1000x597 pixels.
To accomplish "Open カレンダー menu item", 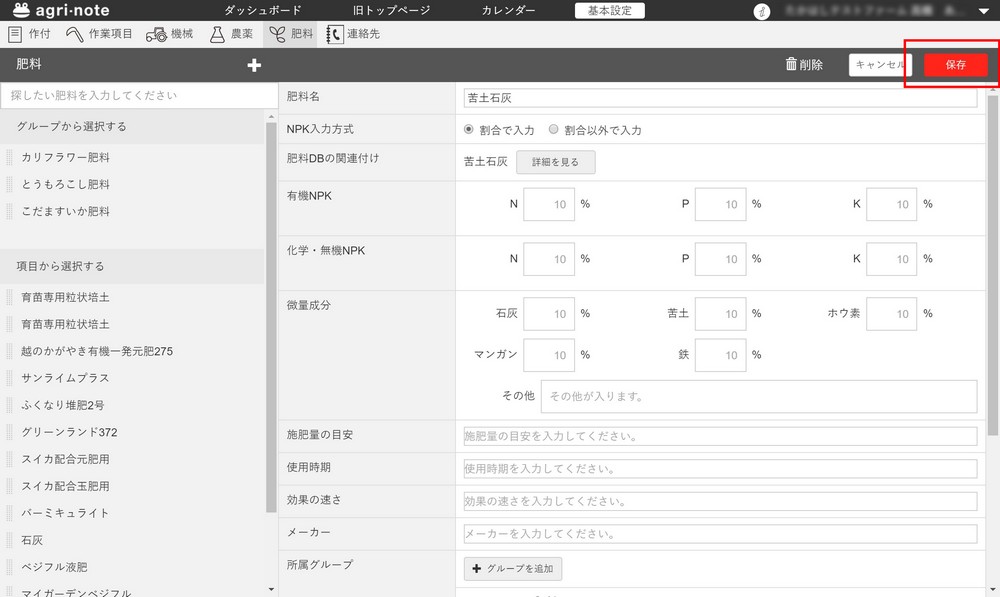I will click(508, 11).
